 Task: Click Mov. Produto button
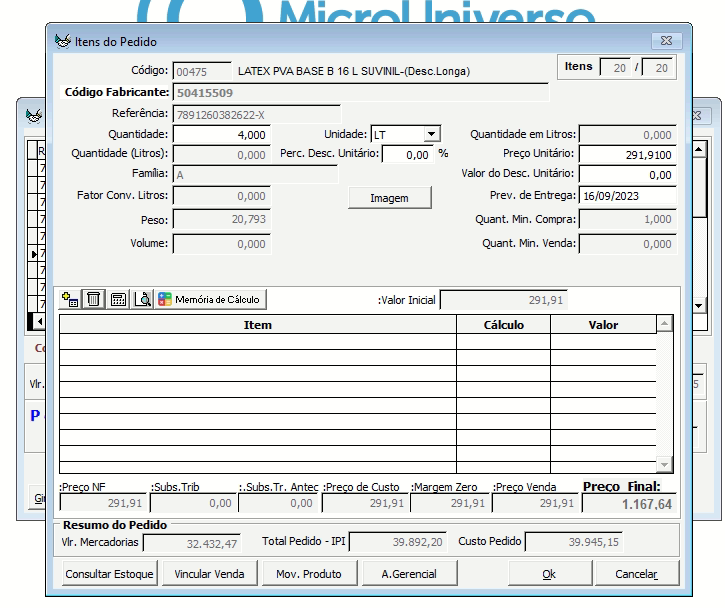click(x=309, y=574)
